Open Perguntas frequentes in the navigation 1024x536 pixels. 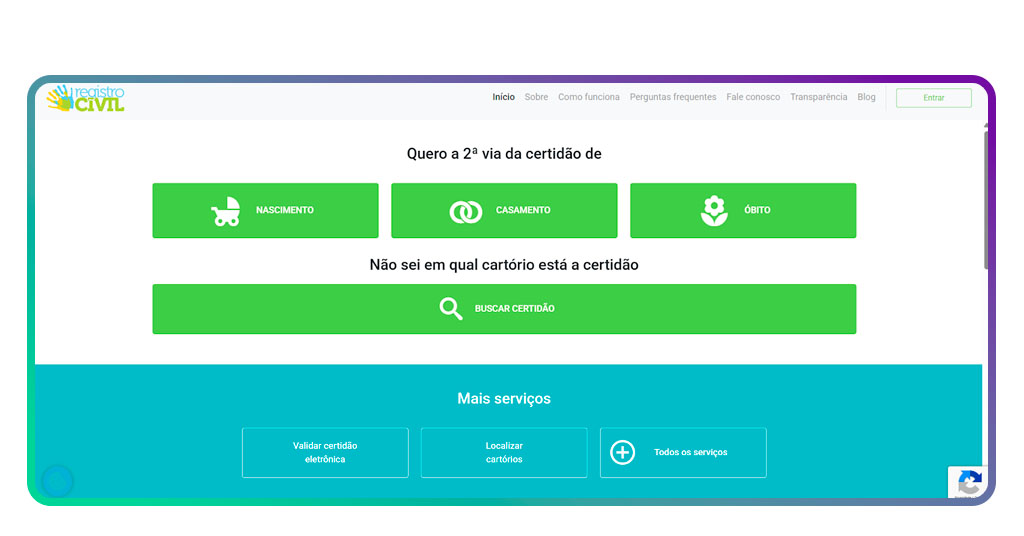pyautogui.click(x=673, y=97)
